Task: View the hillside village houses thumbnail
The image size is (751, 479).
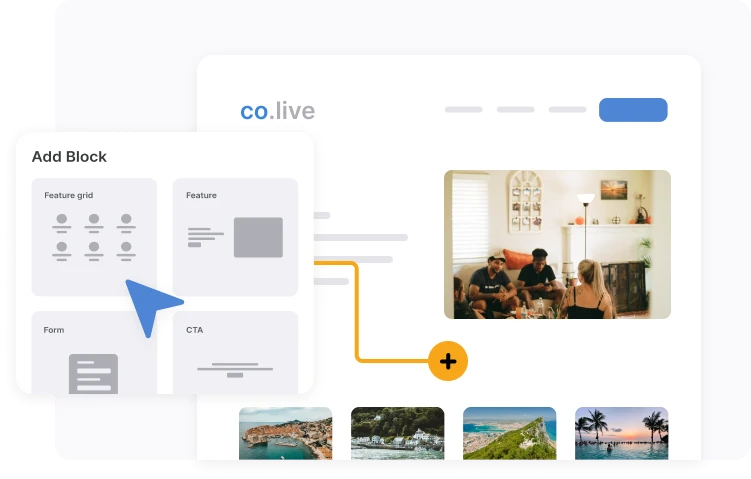Action: click(397, 433)
